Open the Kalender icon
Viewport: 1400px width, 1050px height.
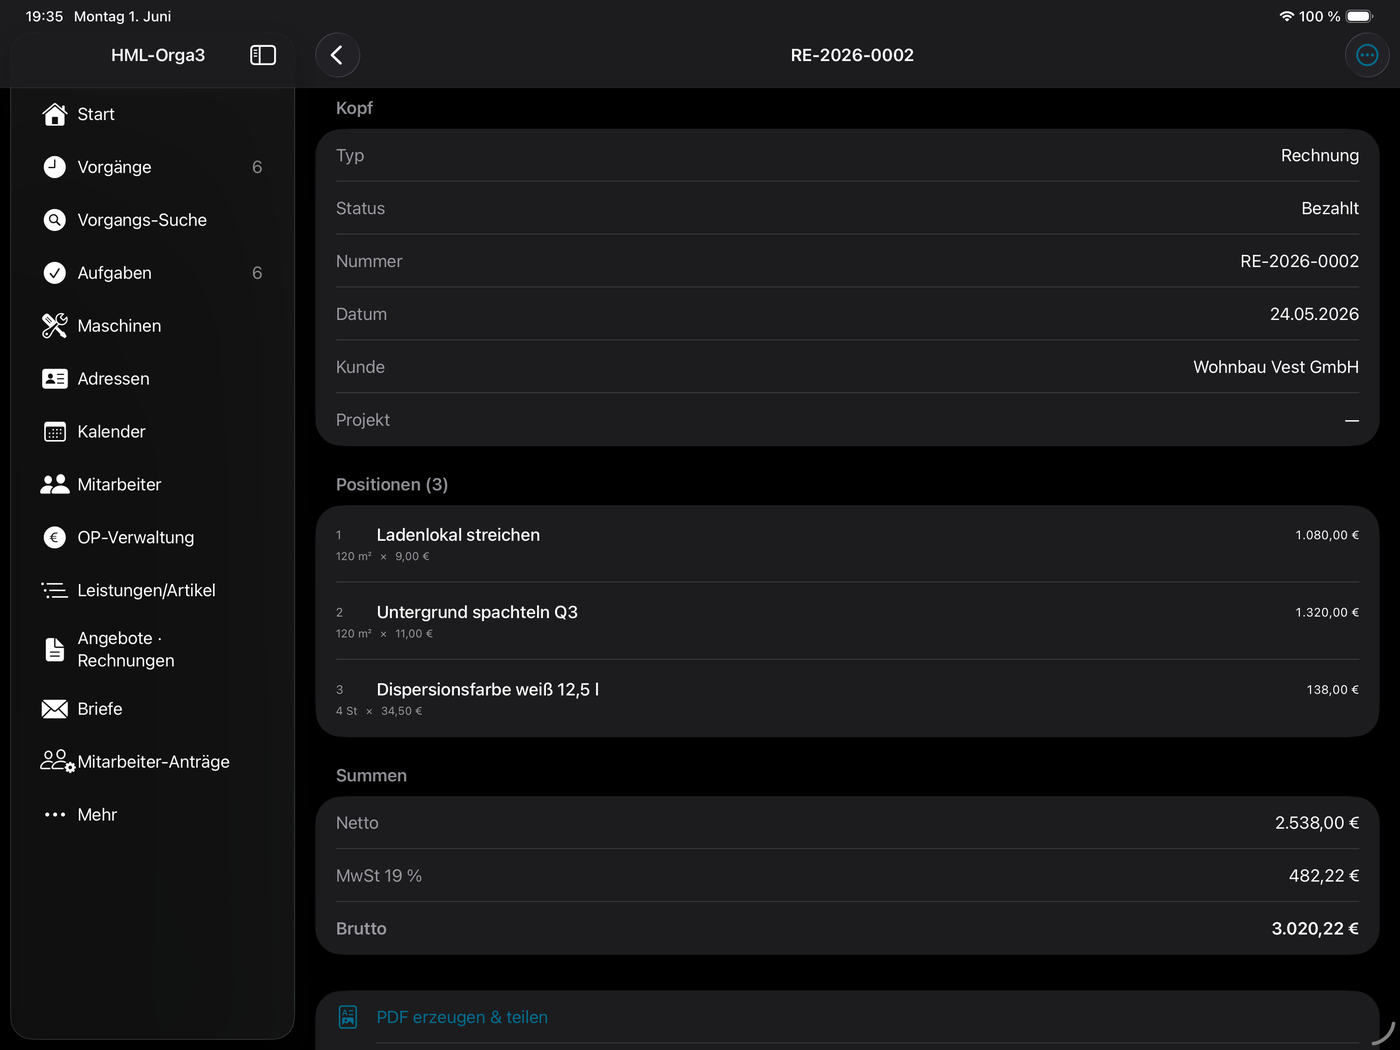coord(55,432)
